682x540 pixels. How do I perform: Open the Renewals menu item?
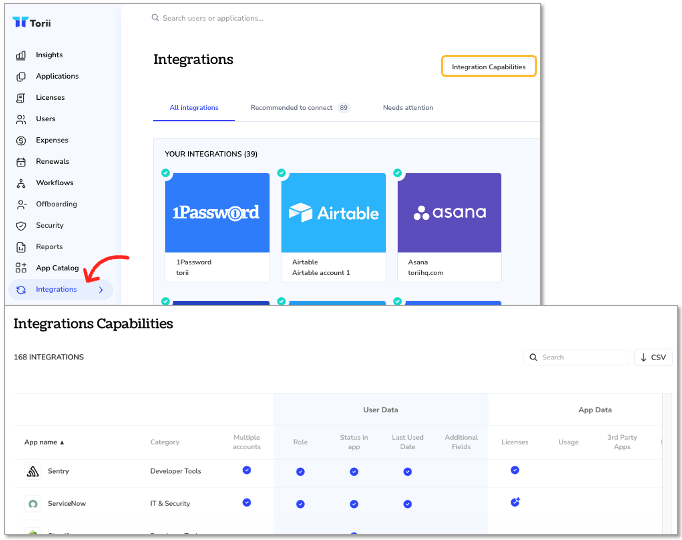(53, 161)
